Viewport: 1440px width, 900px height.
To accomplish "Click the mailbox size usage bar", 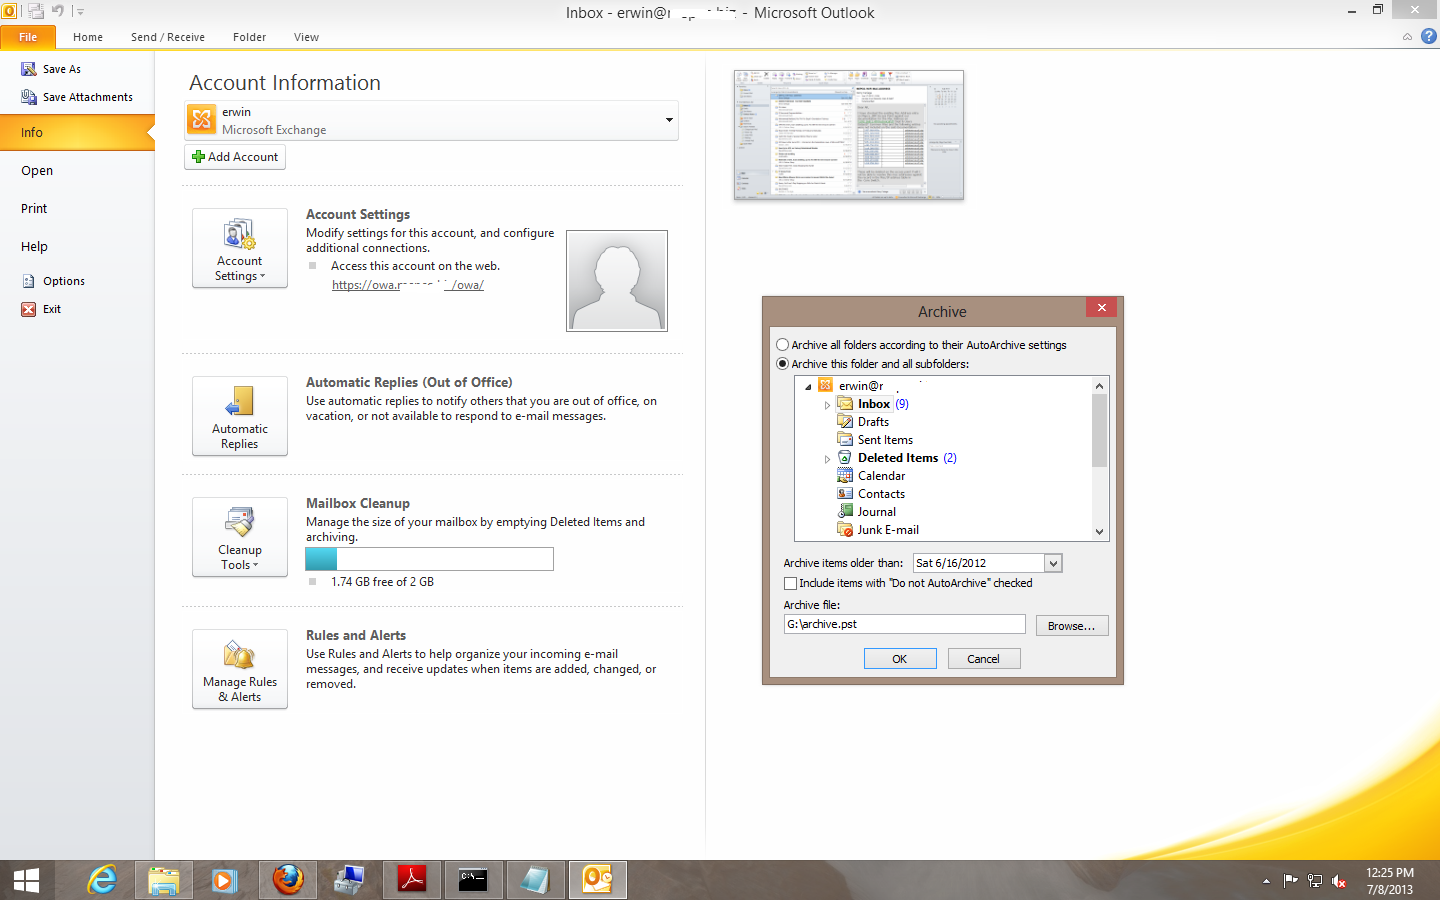I will (429, 559).
